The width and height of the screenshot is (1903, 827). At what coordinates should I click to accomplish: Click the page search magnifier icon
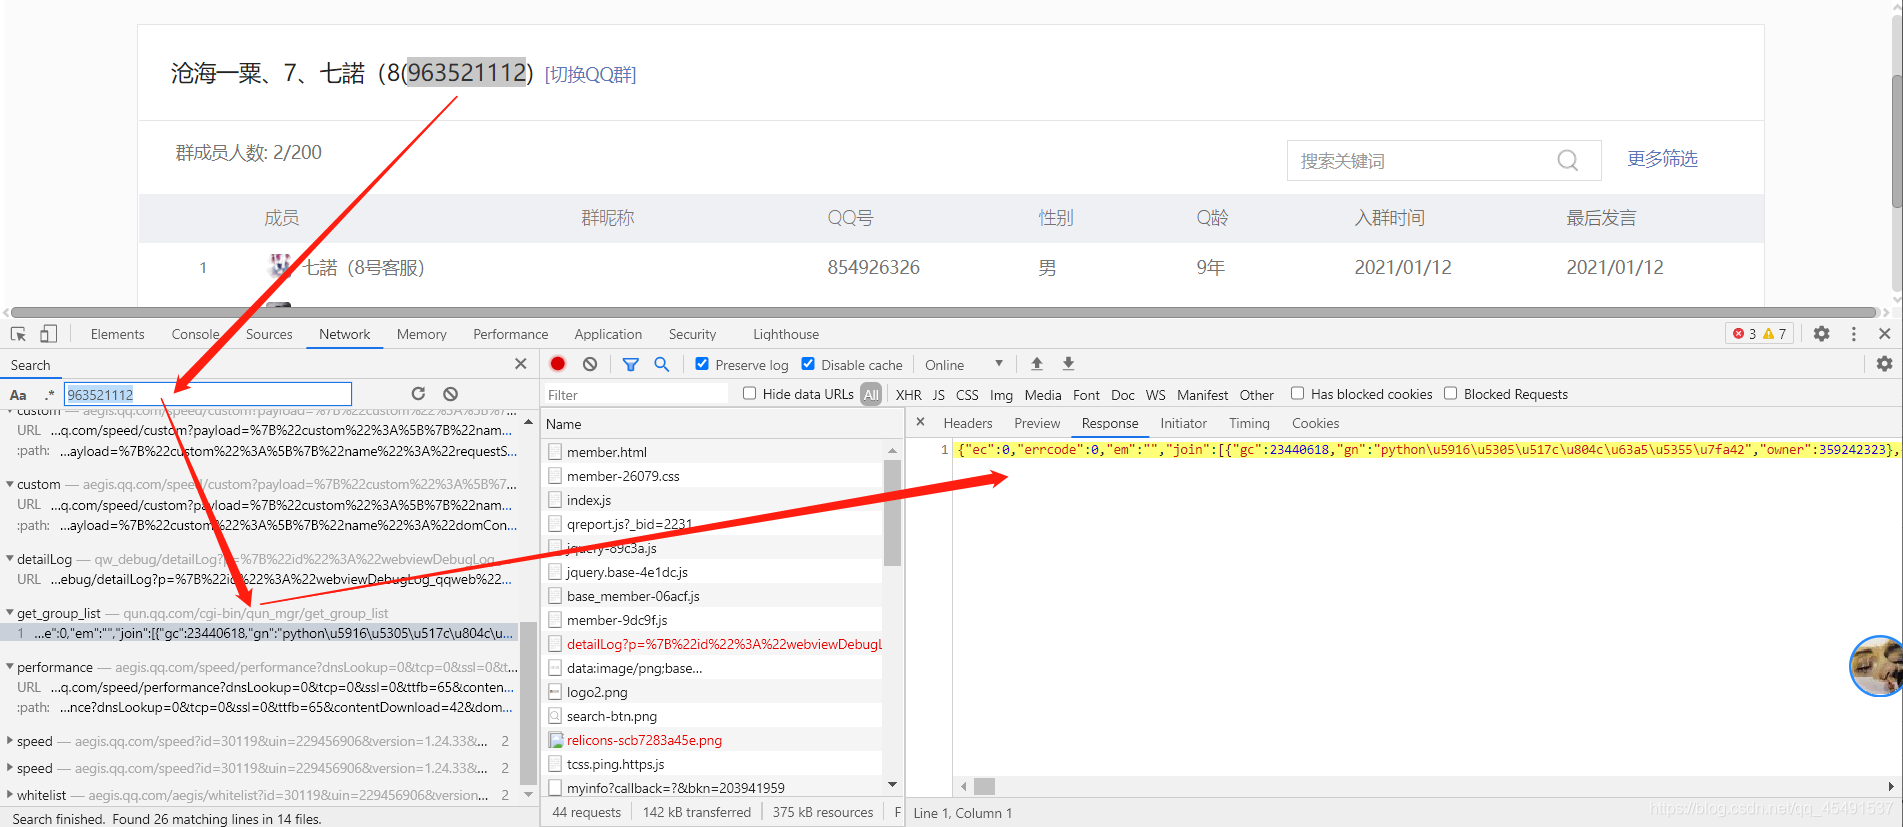click(x=1568, y=160)
